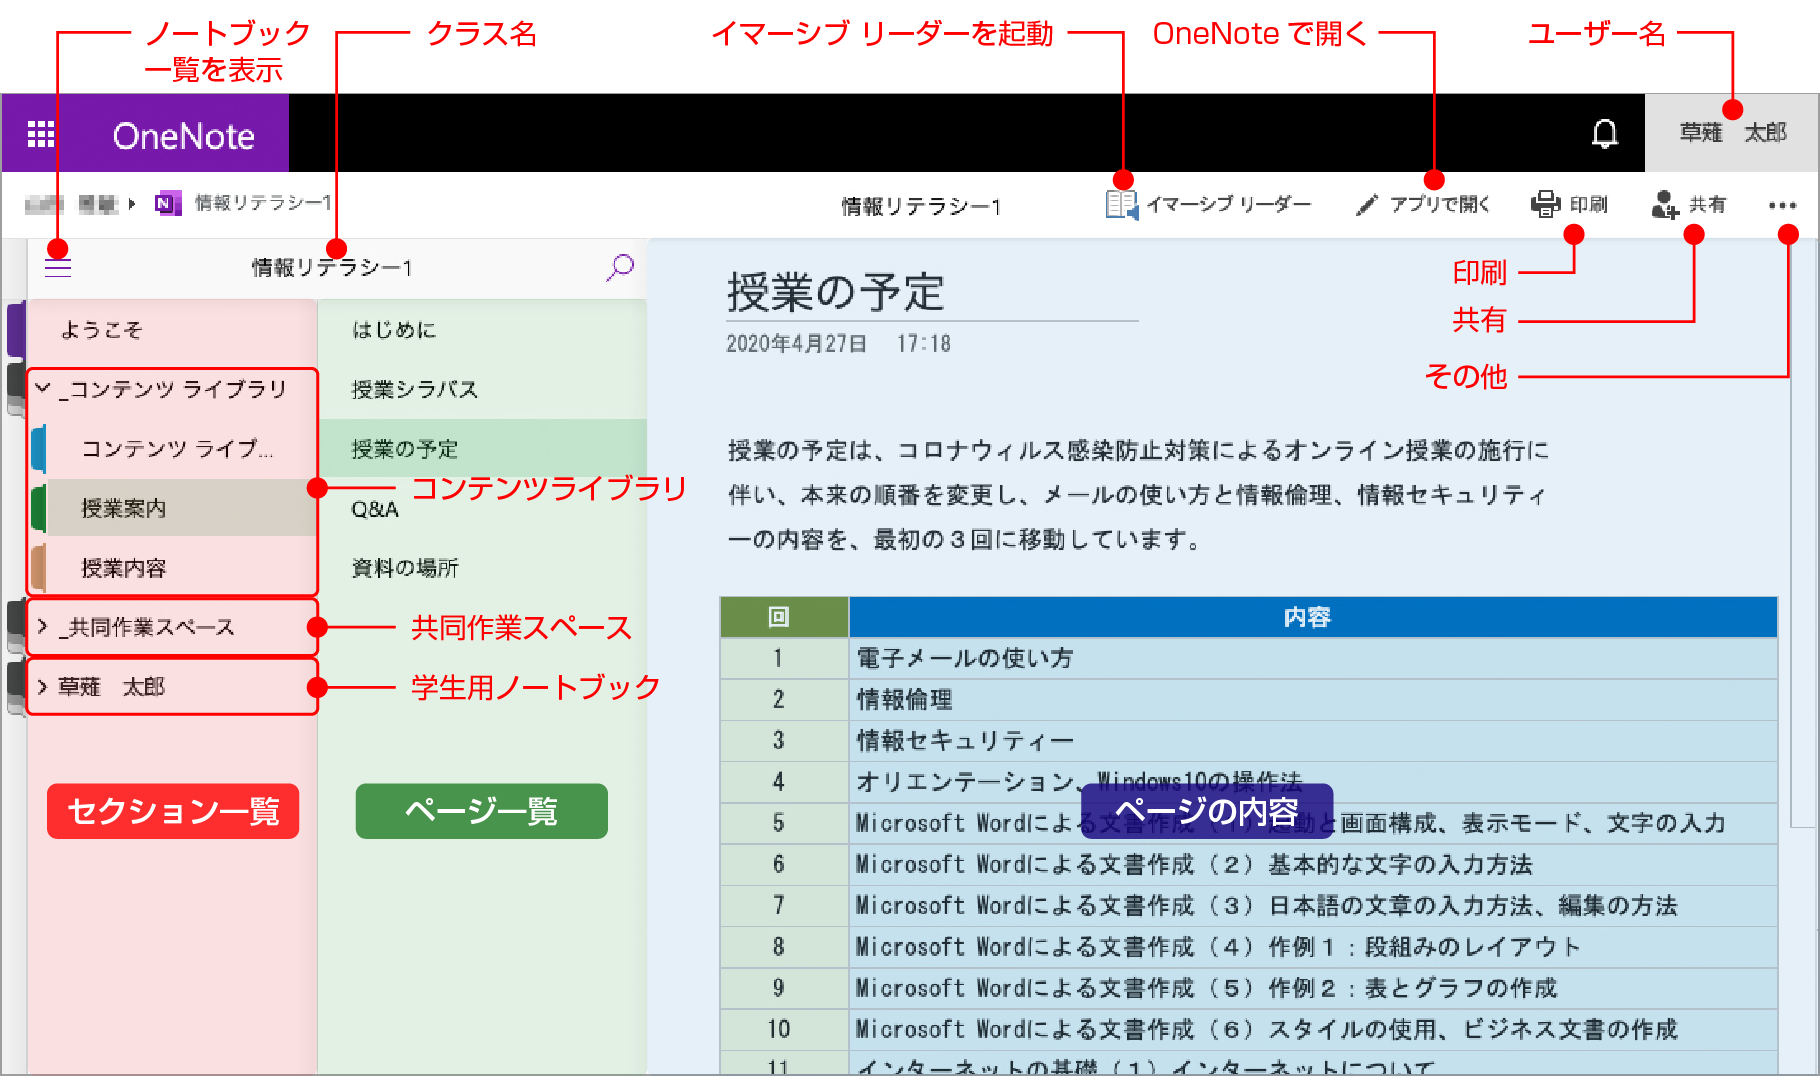Click the notification bell icon
Screen dimensions: 1820x1076
pos(1604,134)
